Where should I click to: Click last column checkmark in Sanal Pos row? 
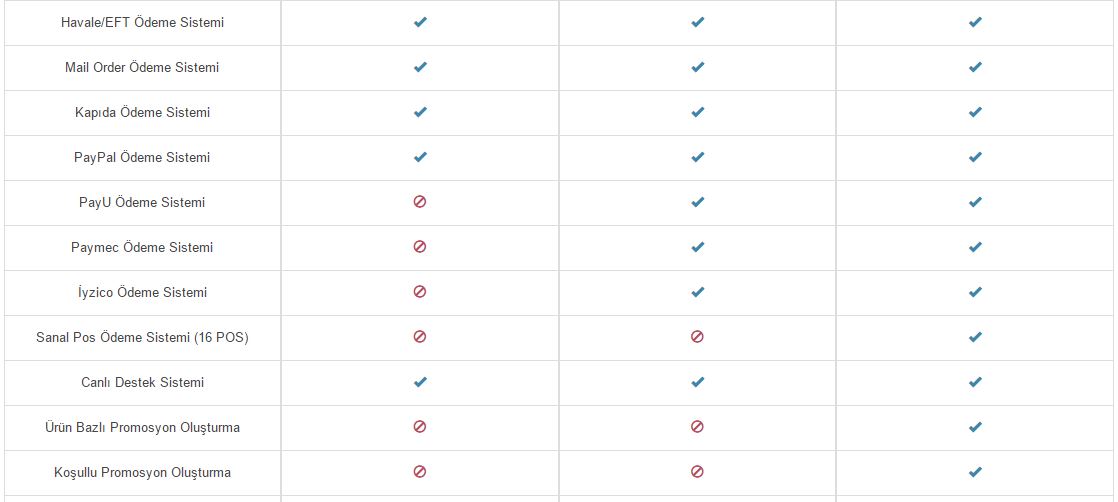tap(975, 337)
